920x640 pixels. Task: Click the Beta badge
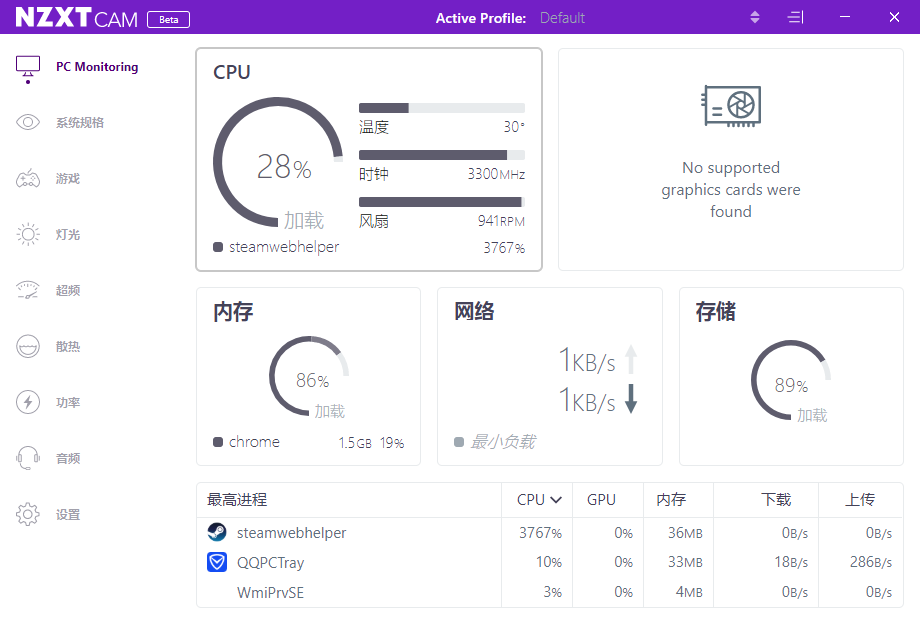click(x=168, y=19)
